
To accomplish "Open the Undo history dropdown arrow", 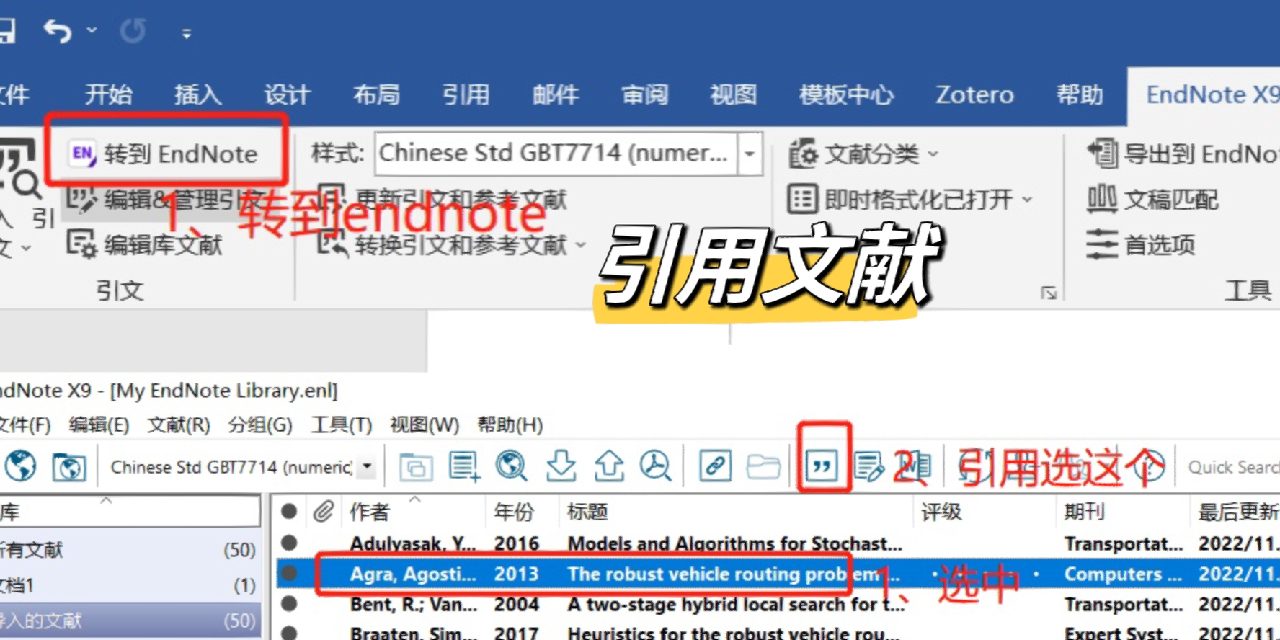I will point(92,31).
